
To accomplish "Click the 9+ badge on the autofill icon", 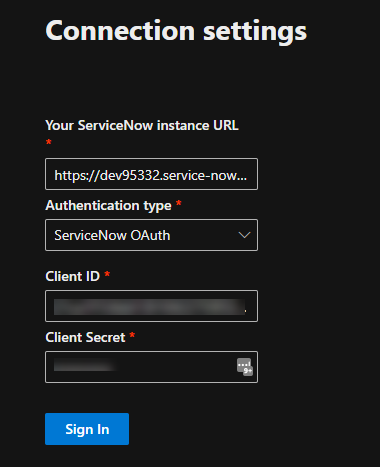I will point(248,371).
